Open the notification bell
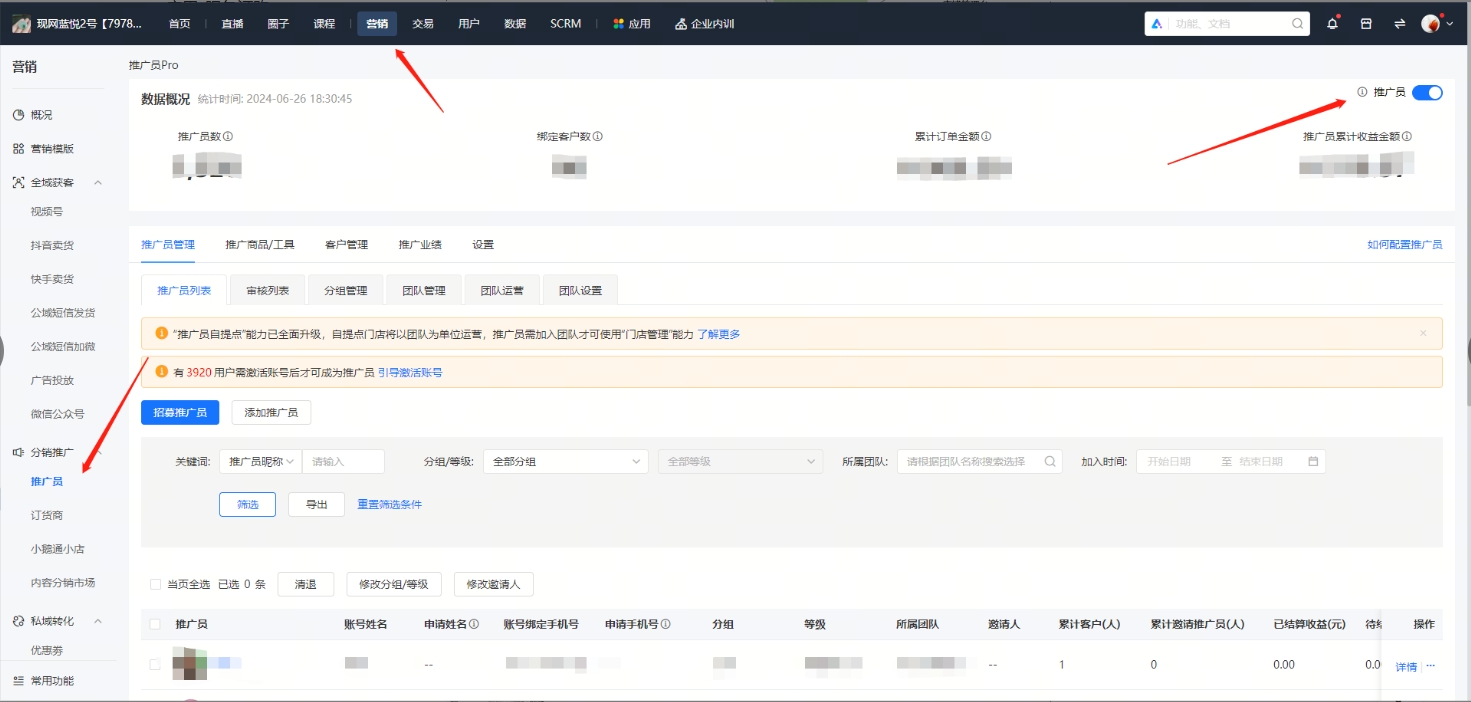The image size is (1471, 702). point(1333,22)
